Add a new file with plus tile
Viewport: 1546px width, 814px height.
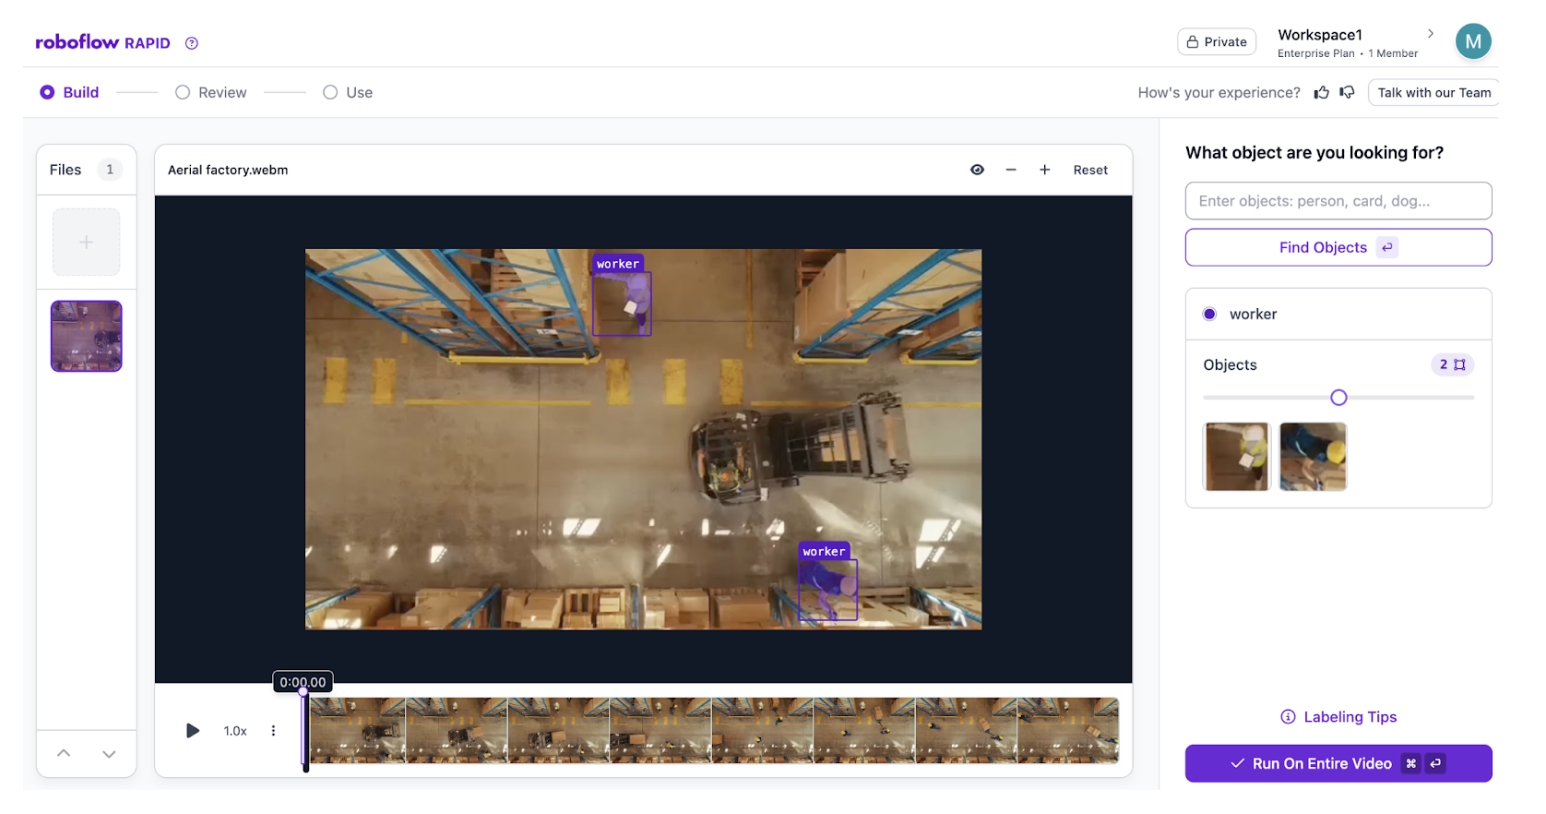click(86, 242)
